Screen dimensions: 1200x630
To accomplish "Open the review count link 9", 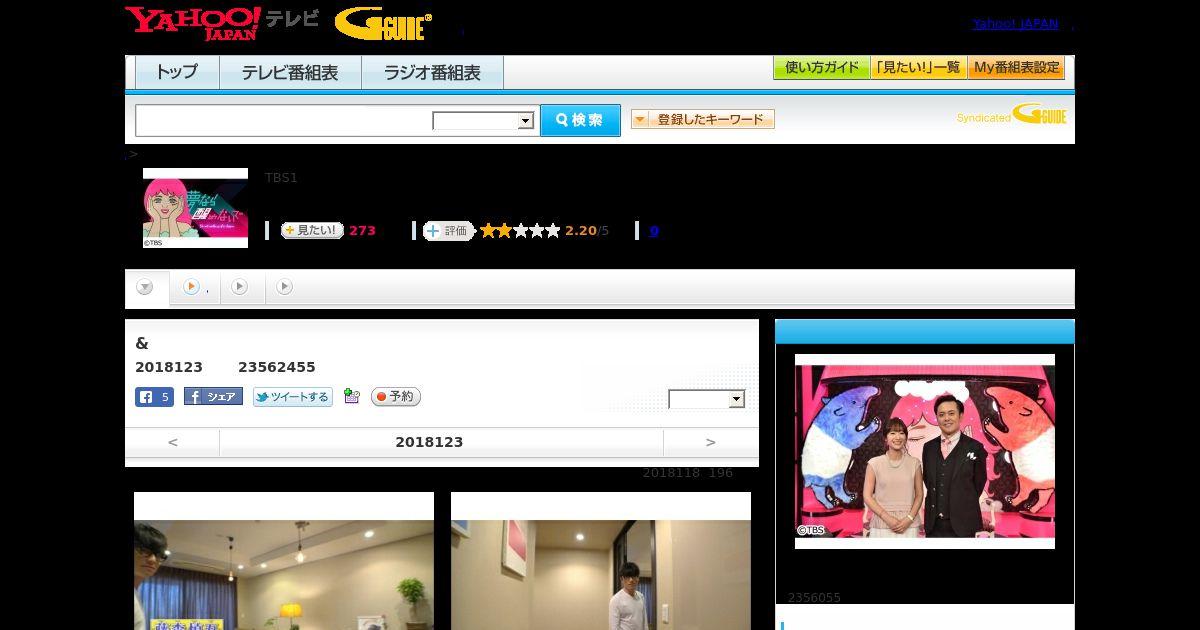I will pyautogui.click(x=654, y=231).
